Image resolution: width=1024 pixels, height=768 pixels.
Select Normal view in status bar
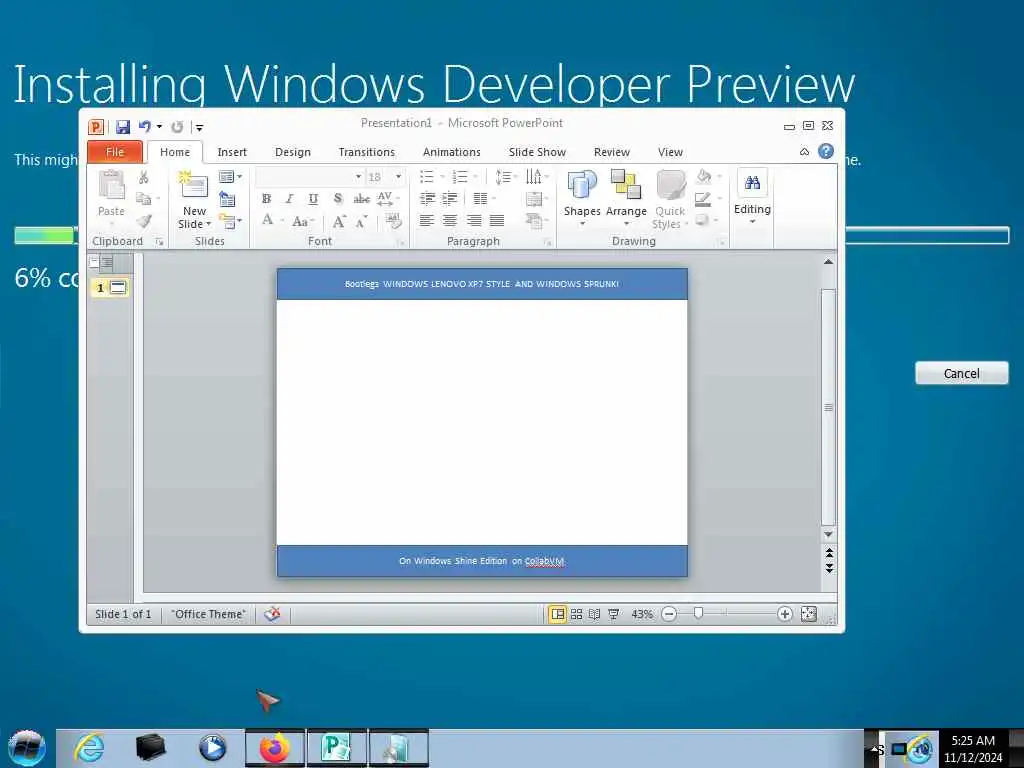pyautogui.click(x=557, y=614)
